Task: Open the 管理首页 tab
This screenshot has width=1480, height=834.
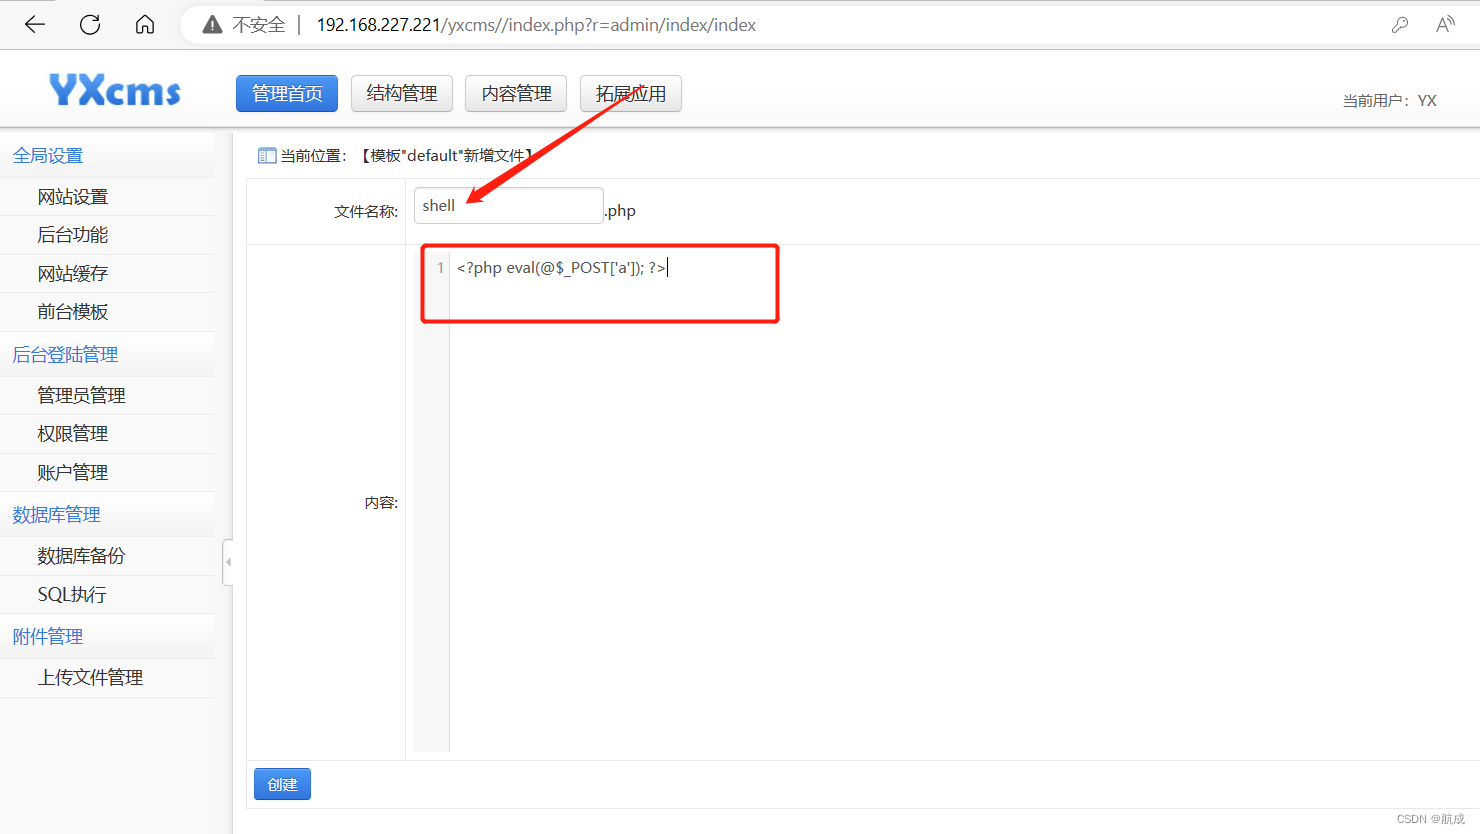Action: [287, 94]
